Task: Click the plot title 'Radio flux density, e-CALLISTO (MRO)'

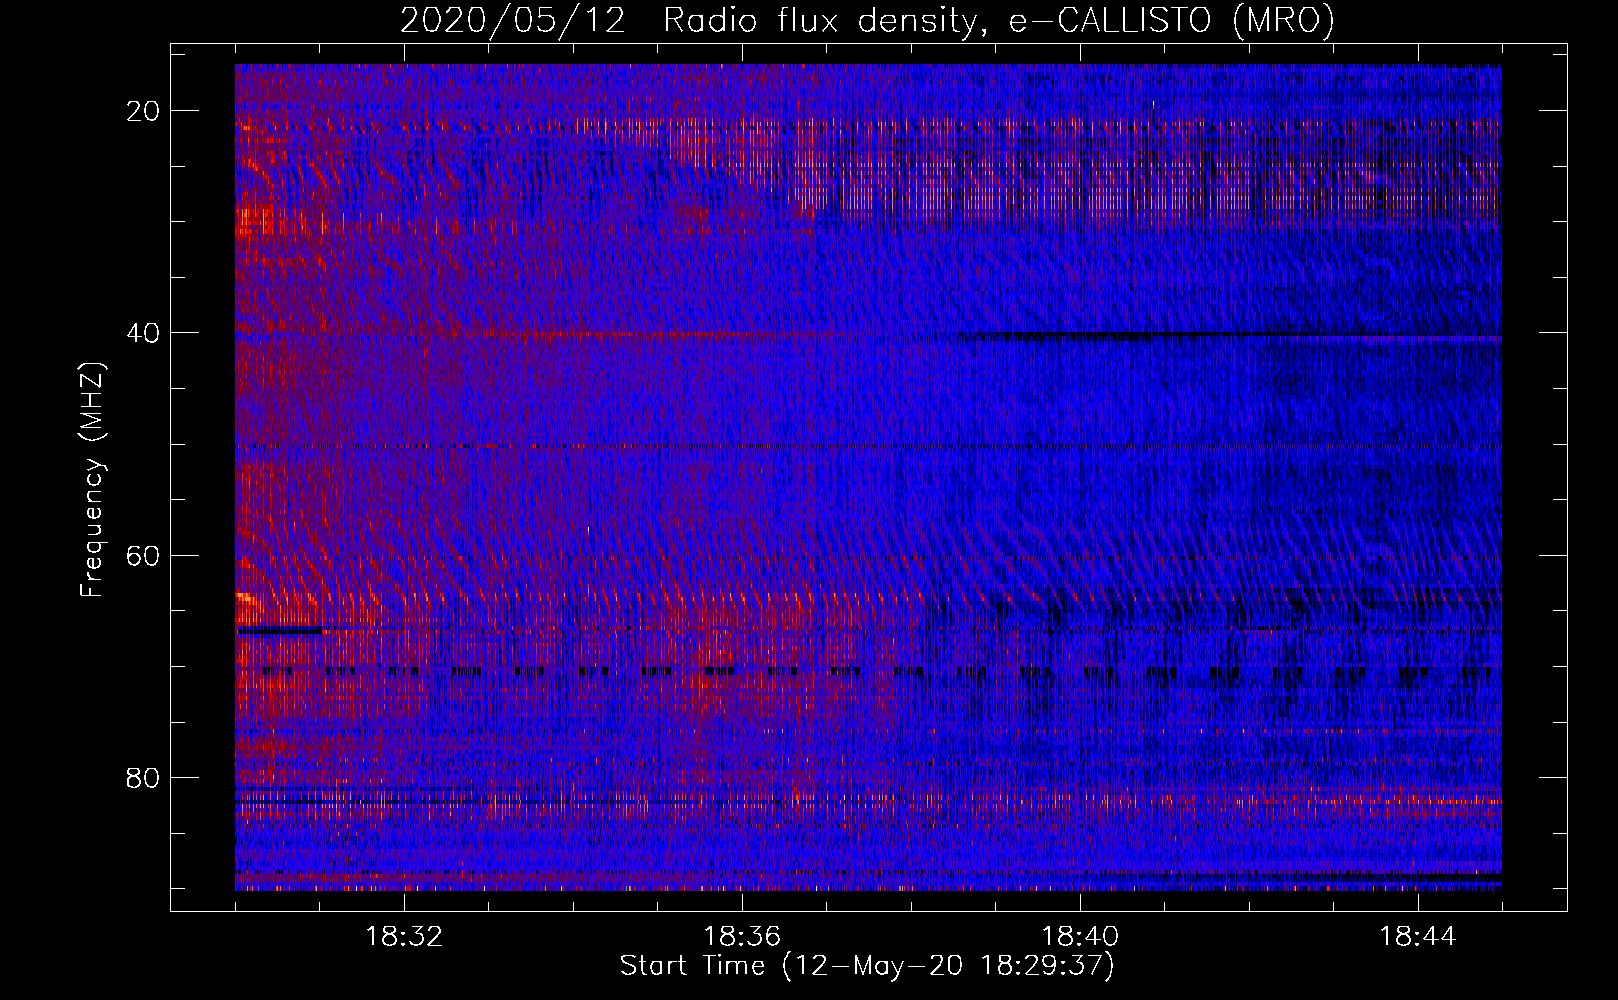Action: coord(999,20)
